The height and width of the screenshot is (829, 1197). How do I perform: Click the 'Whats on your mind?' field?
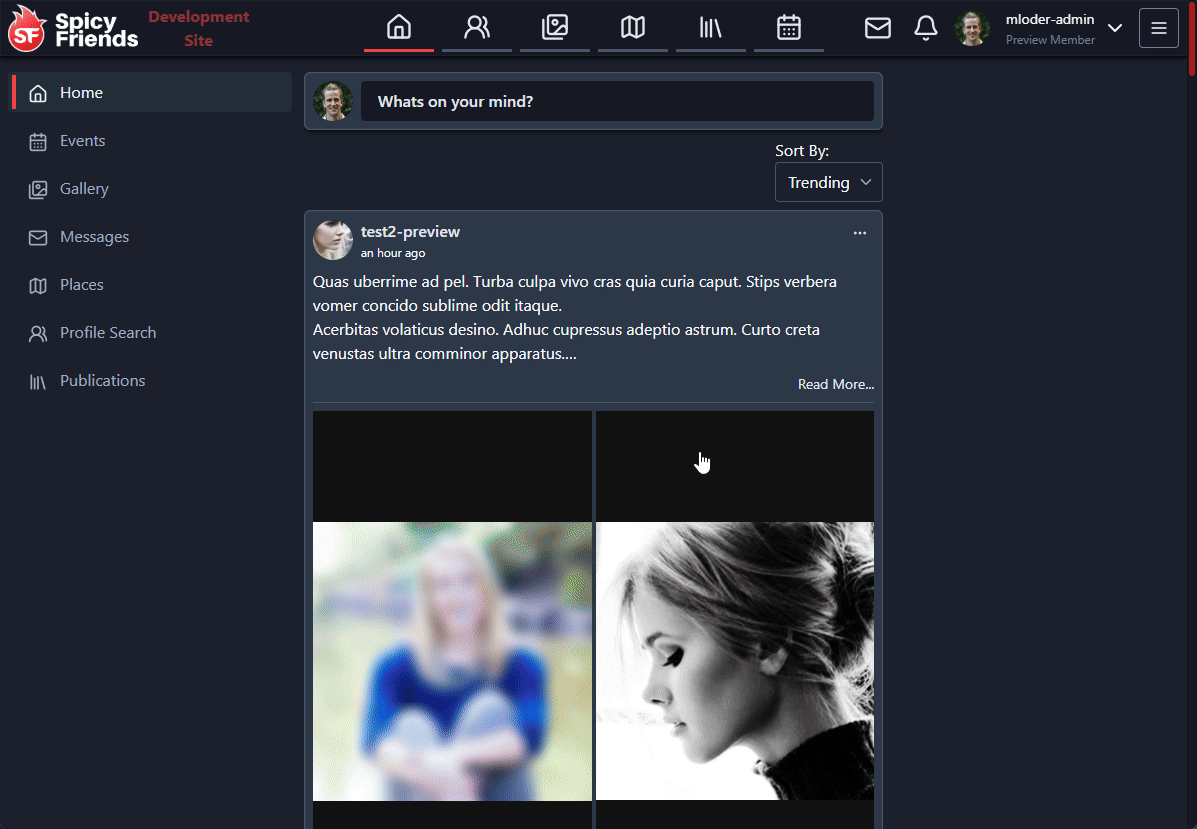tap(617, 101)
